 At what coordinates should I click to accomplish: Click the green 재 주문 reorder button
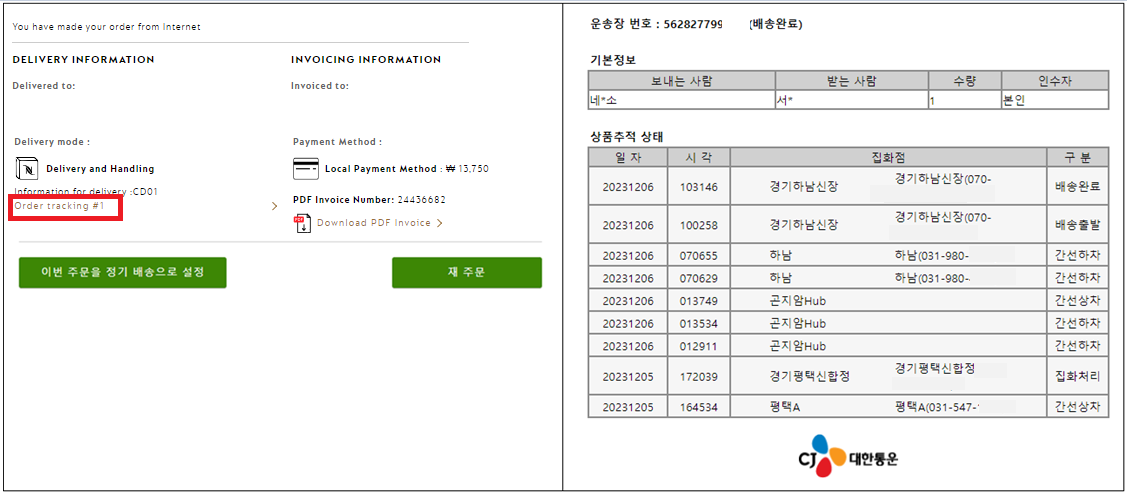[x=466, y=273]
